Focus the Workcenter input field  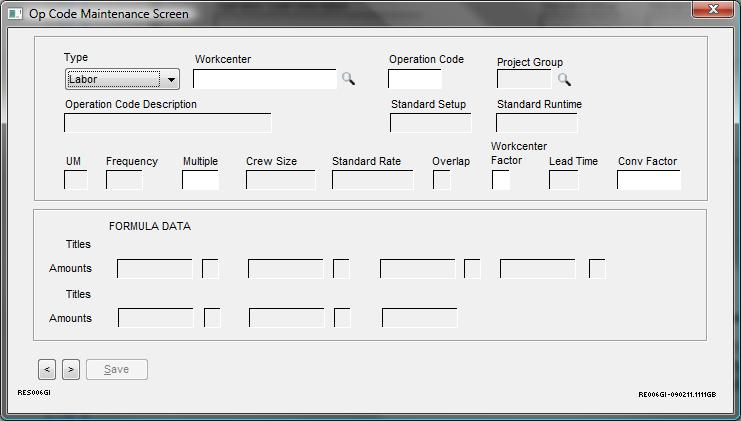click(x=265, y=79)
